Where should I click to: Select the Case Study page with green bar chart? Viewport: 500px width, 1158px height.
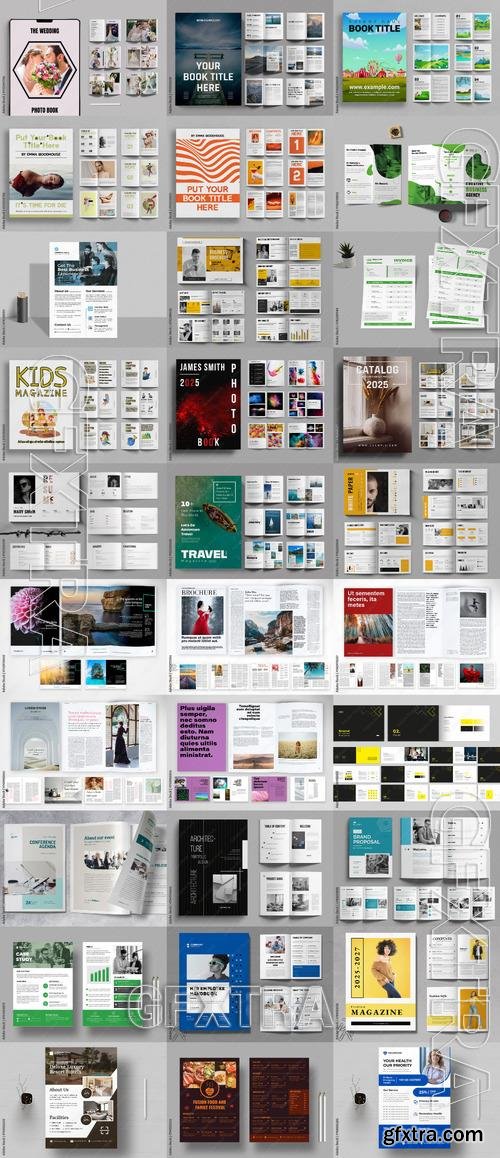(x=112, y=983)
